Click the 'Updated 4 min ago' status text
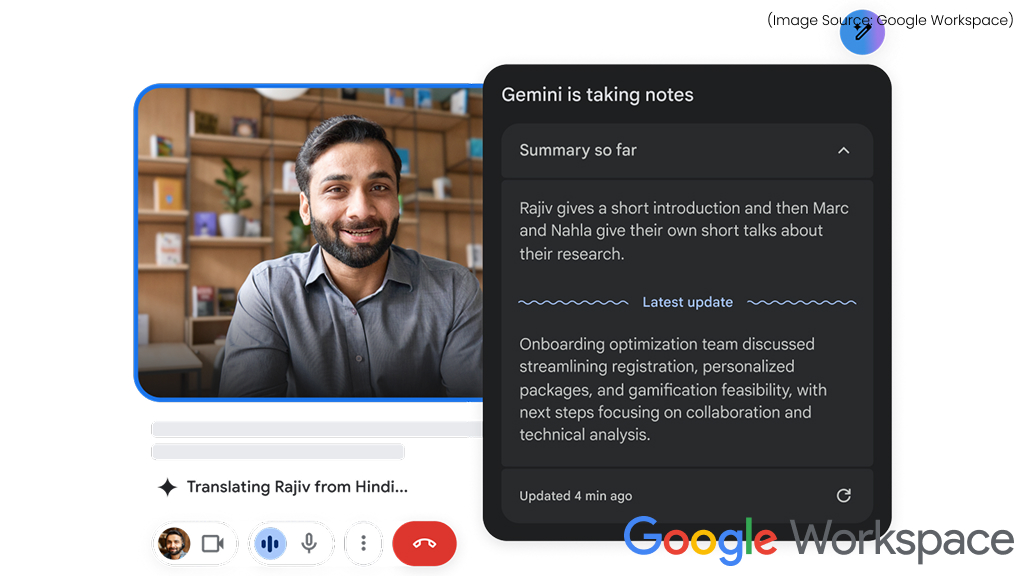 576,496
